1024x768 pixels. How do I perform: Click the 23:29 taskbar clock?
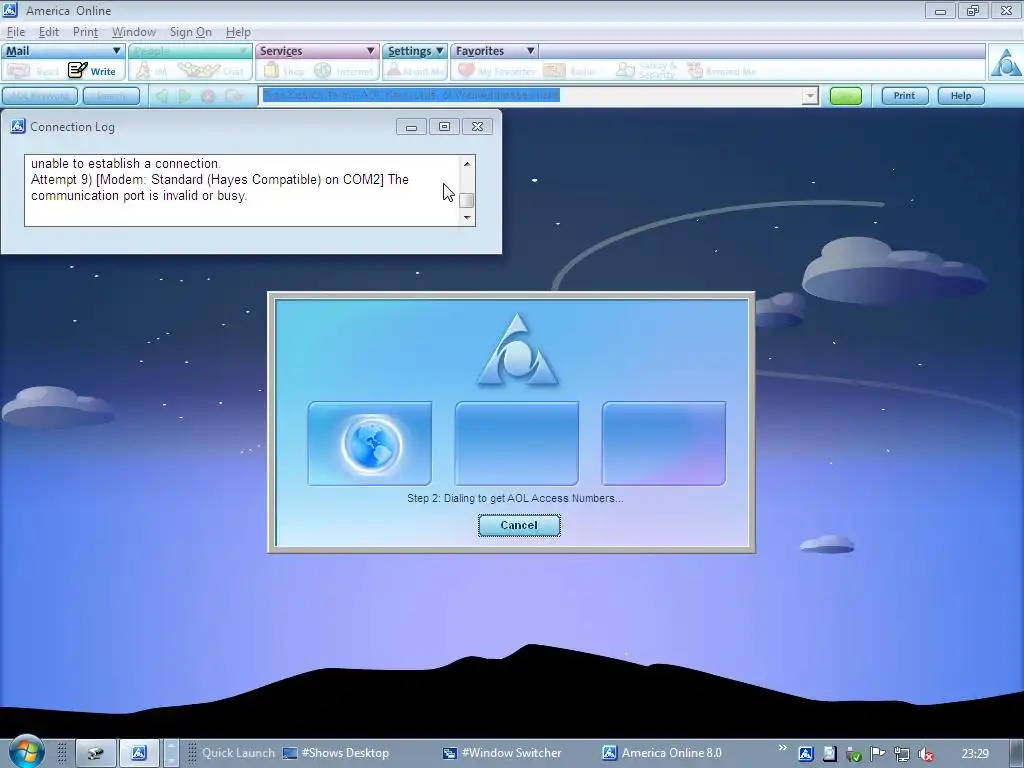[975, 754]
